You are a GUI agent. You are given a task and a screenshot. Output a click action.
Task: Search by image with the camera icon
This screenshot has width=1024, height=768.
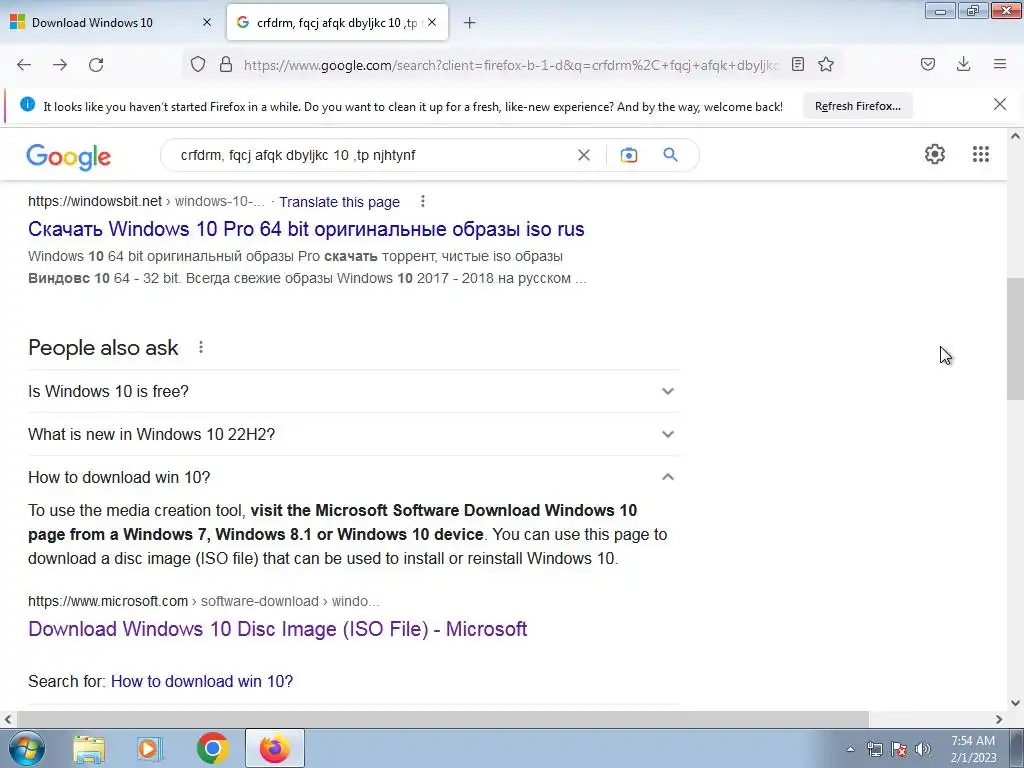[629, 155]
